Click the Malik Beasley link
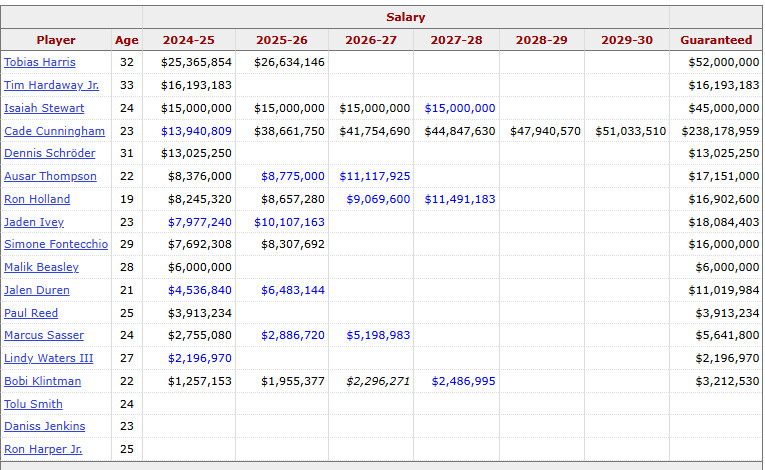765x470 pixels. [x=41, y=267]
